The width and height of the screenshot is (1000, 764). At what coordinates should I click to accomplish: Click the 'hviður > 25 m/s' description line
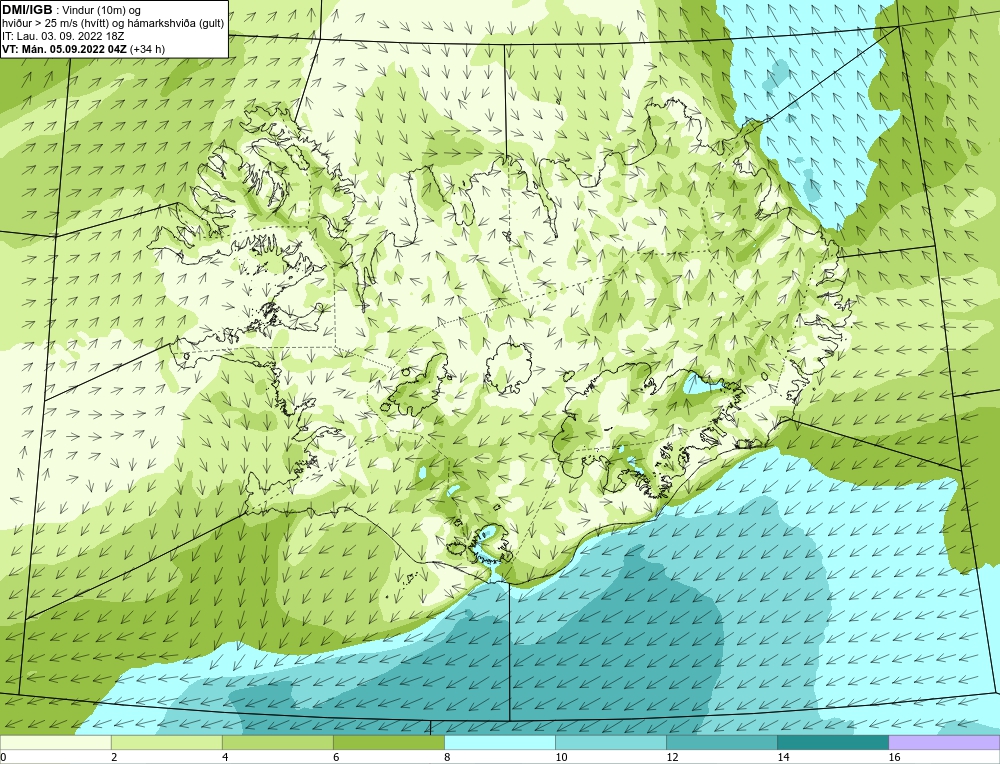[x=113, y=24]
